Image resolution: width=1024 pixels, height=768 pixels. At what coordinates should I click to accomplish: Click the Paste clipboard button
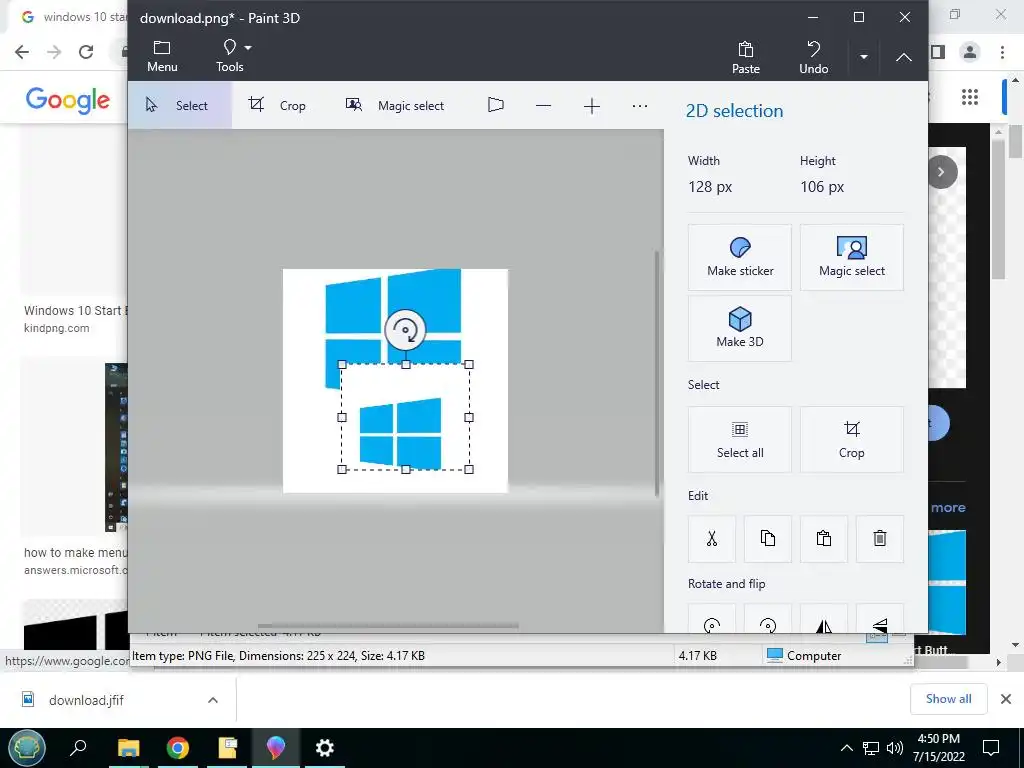tap(746, 57)
